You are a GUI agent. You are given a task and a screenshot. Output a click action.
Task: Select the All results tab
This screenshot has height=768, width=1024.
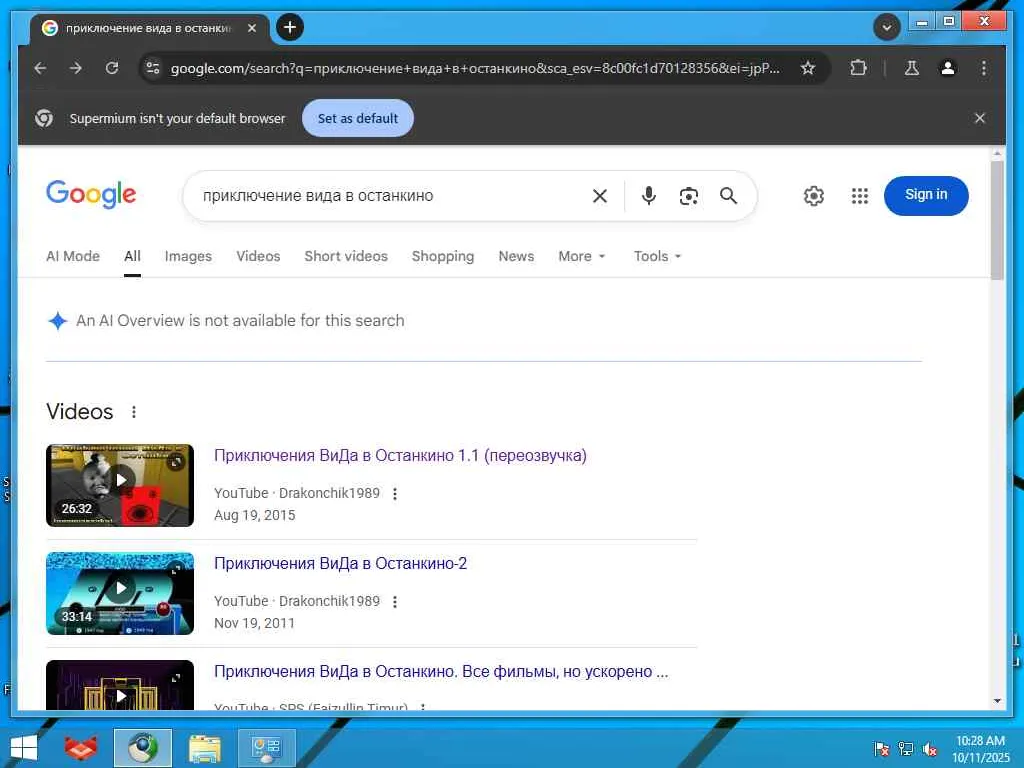(x=133, y=256)
